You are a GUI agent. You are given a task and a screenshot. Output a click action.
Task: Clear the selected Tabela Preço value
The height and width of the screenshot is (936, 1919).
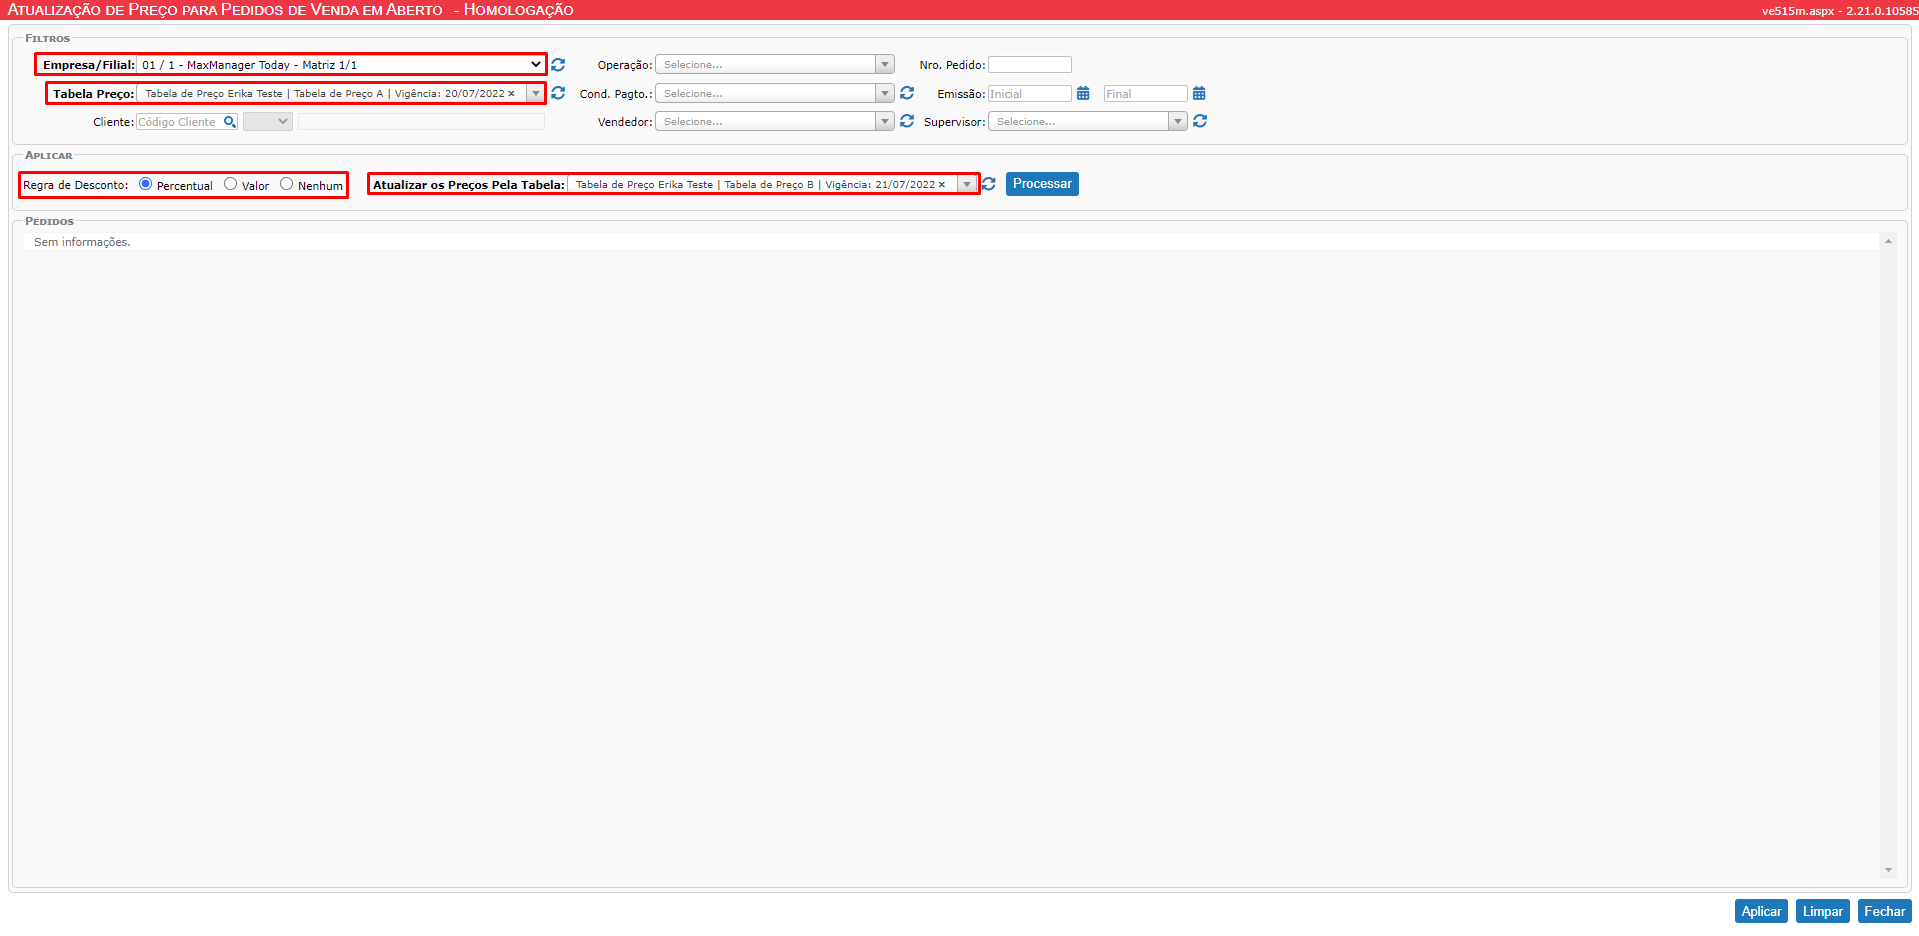click(x=512, y=94)
